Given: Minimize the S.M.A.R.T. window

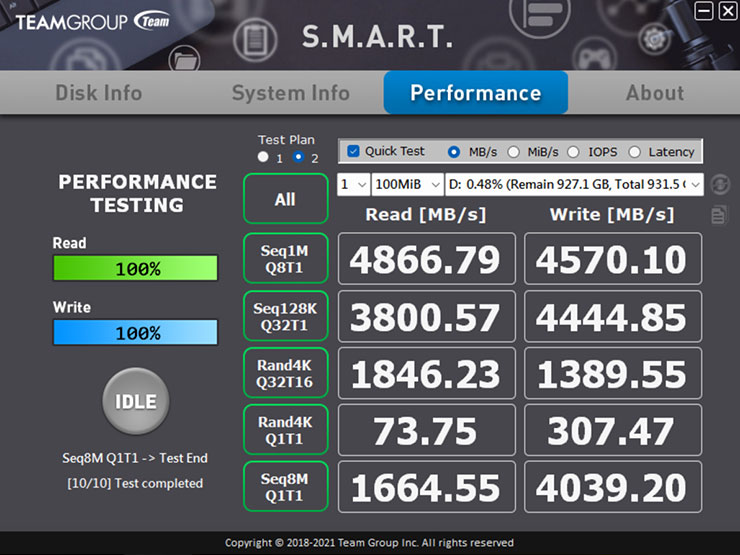Looking at the screenshot, I should [x=704, y=11].
